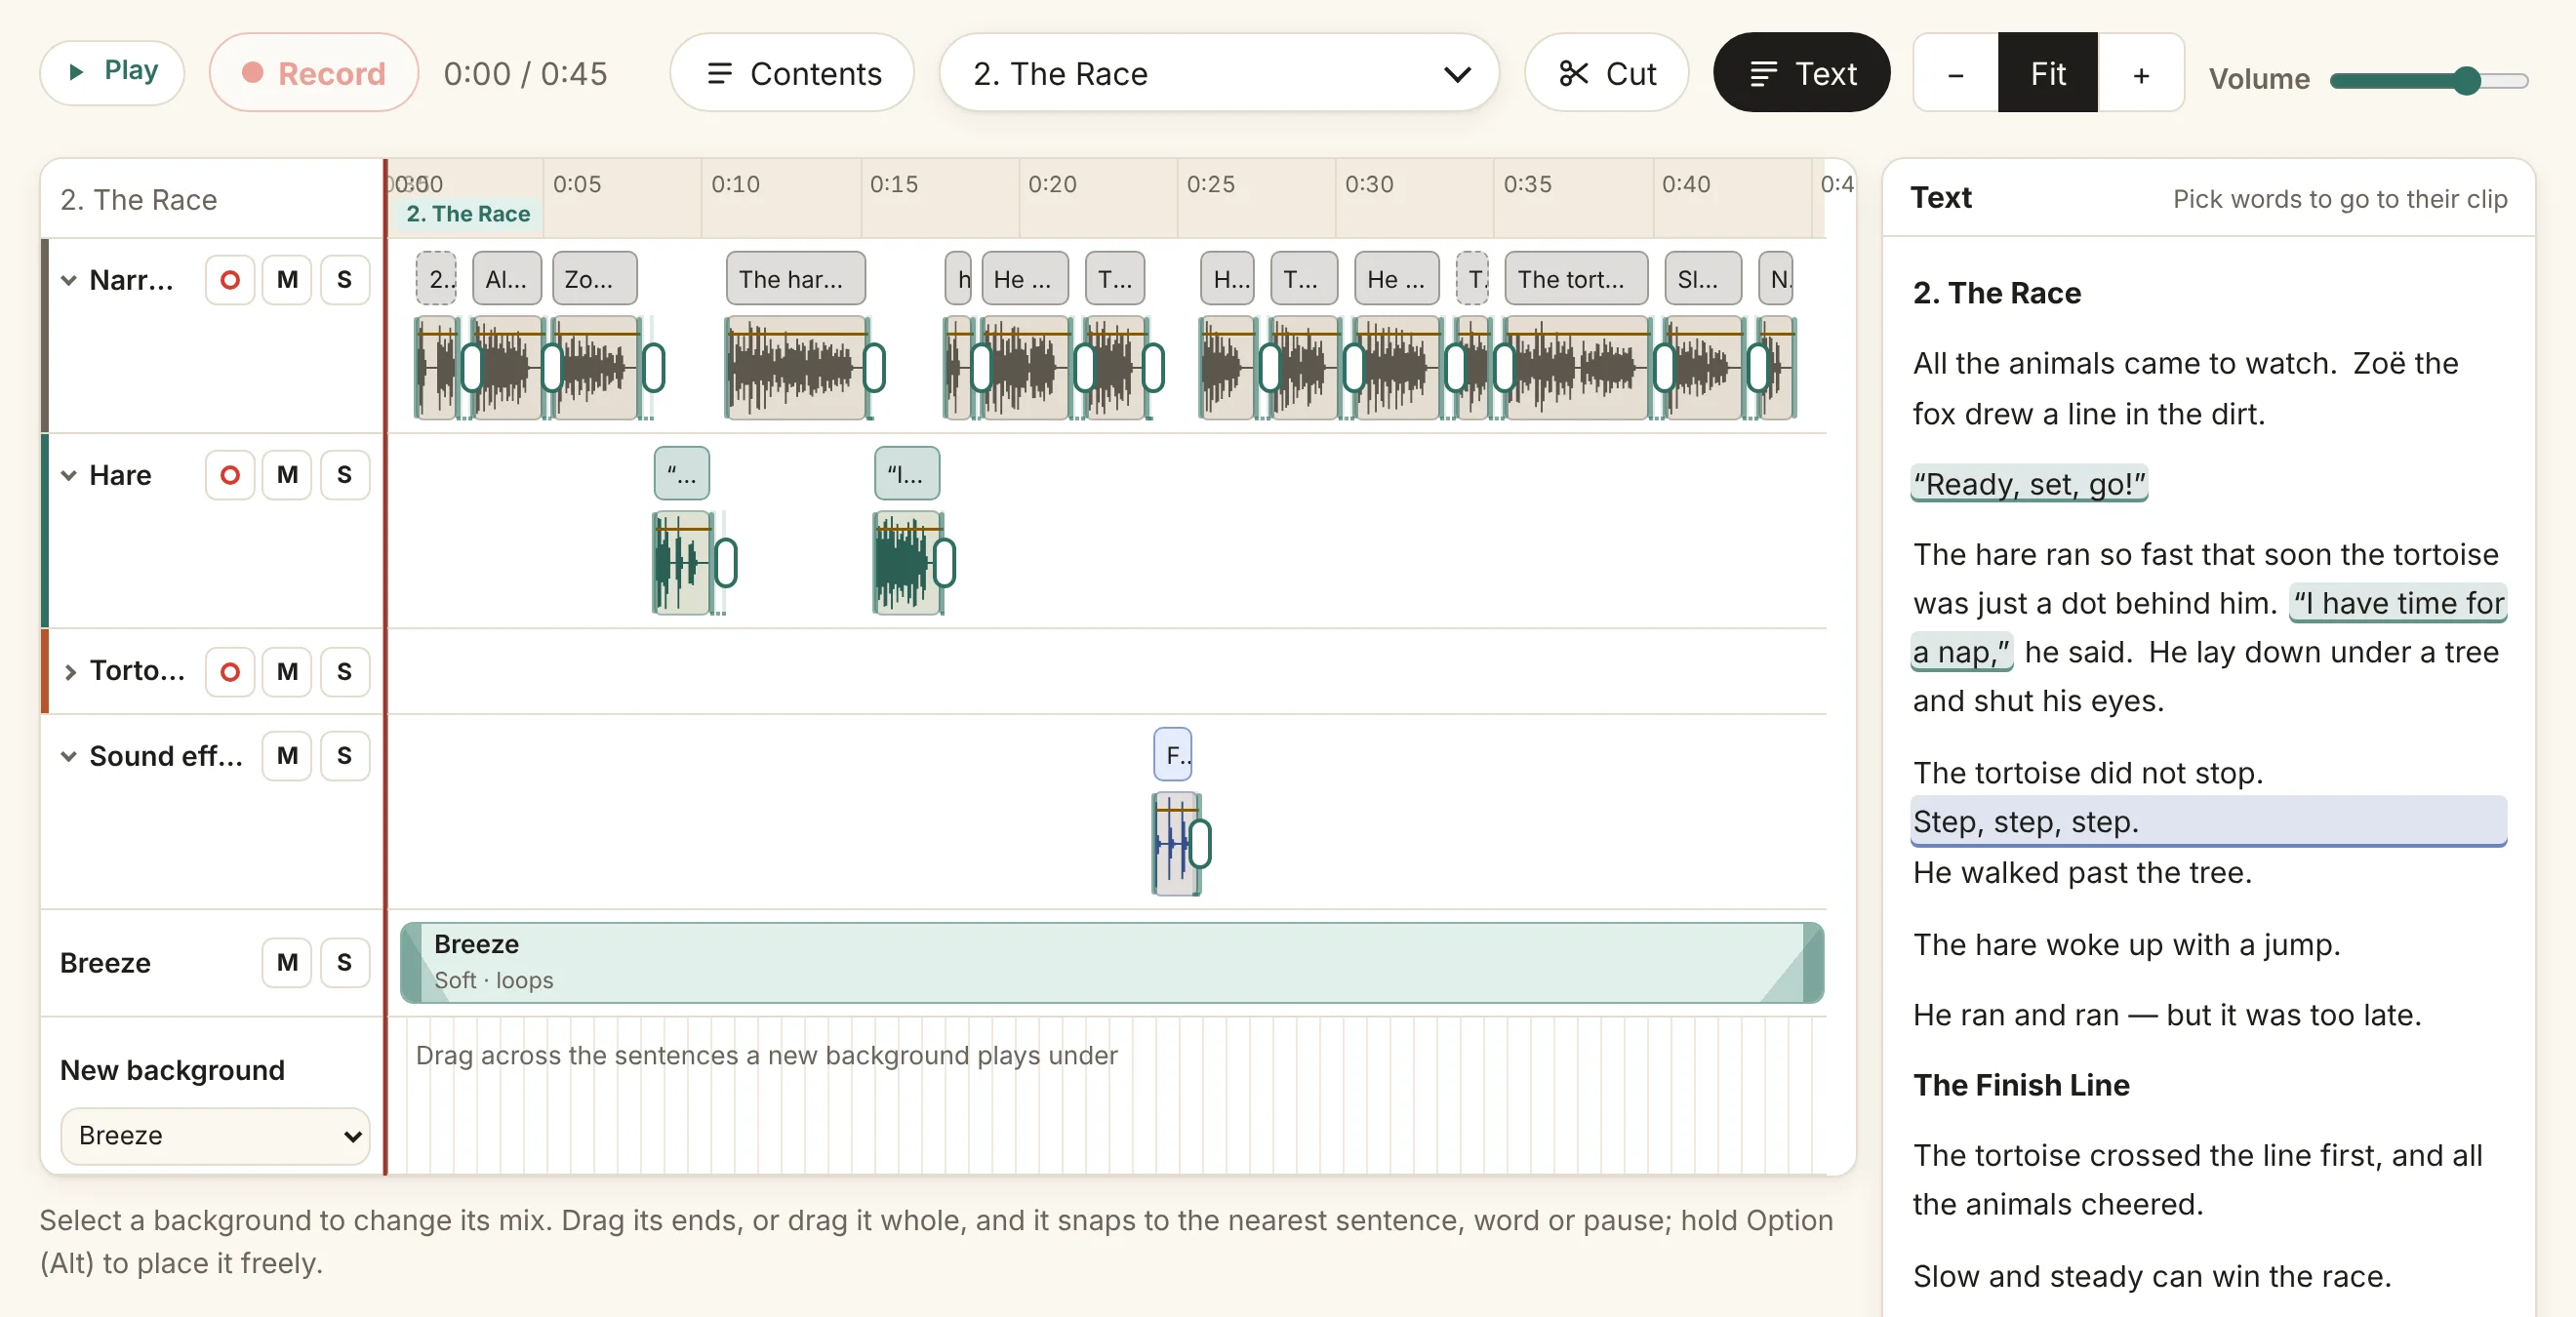
Task: Zoom in the timeline with plus
Action: click(2140, 73)
